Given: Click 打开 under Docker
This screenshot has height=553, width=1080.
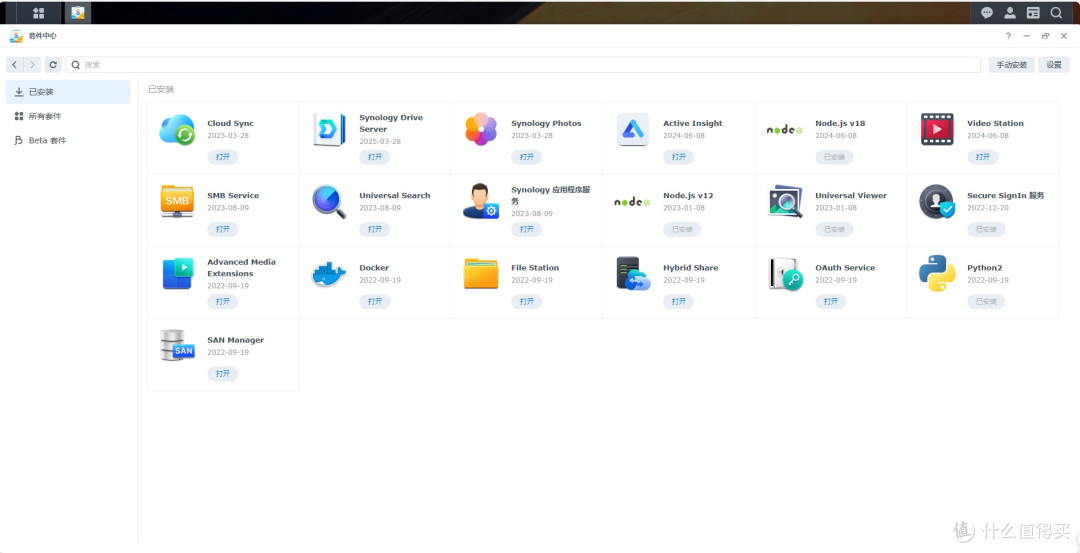Looking at the screenshot, I should 375,302.
